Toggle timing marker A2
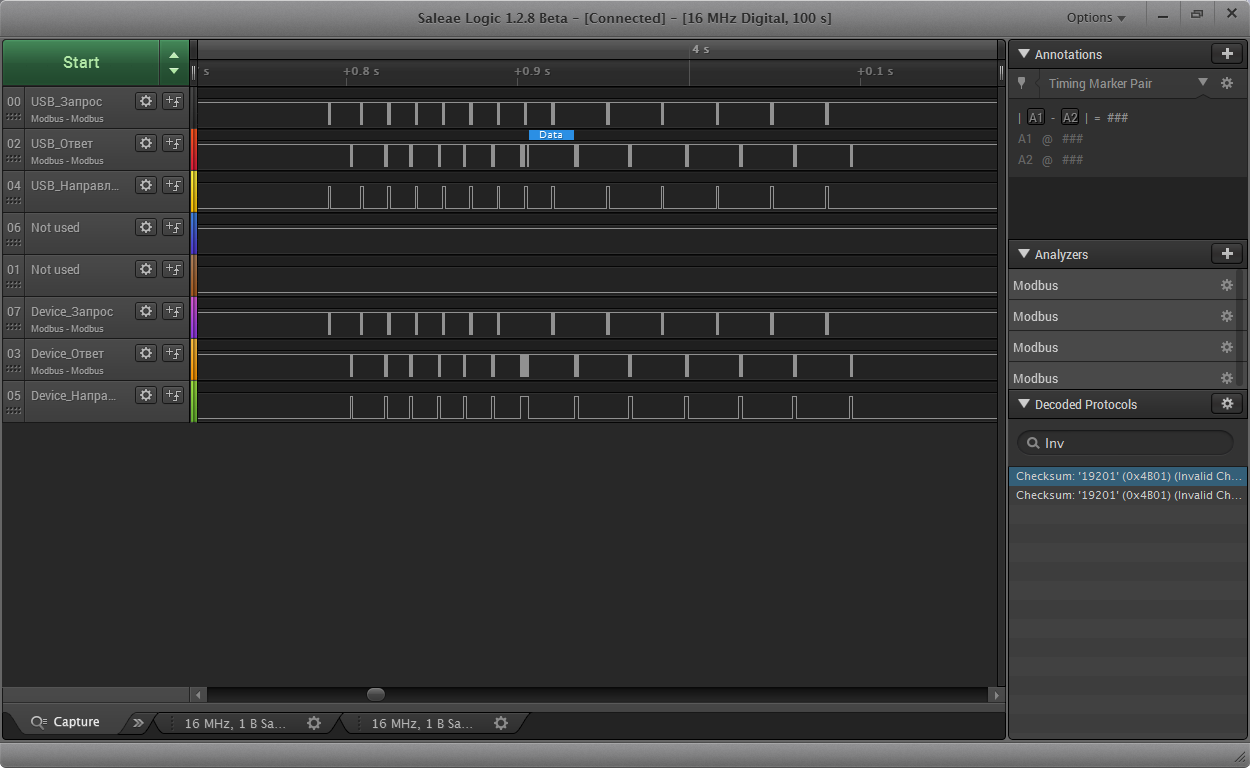The width and height of the screenshot is (1250, 768). pyautogui.click(x=1070, y=118)
